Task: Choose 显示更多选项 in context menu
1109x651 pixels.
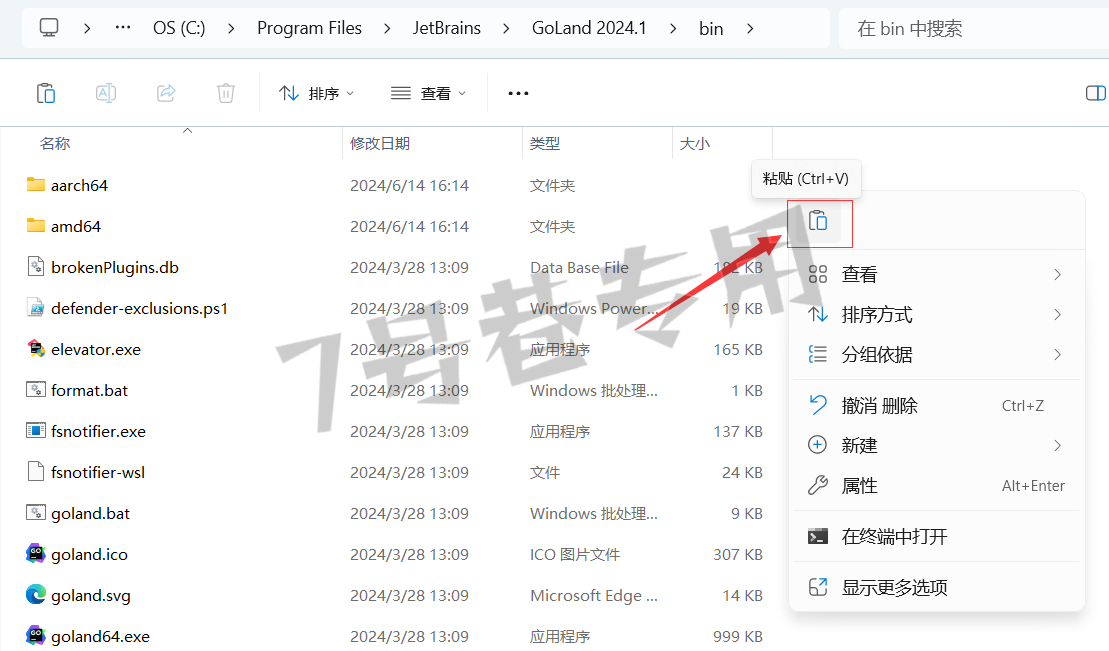Action: coord(936,587)
